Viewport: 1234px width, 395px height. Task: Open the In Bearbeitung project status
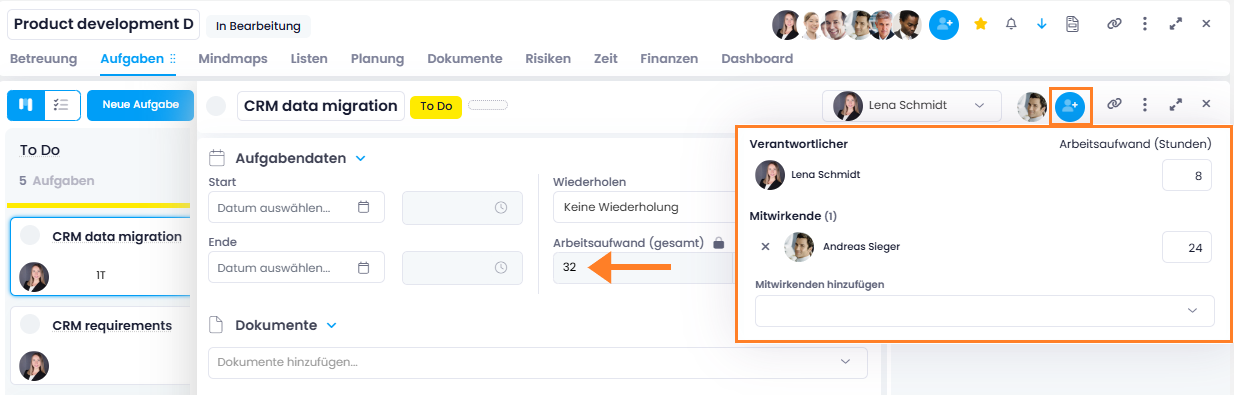259,25
